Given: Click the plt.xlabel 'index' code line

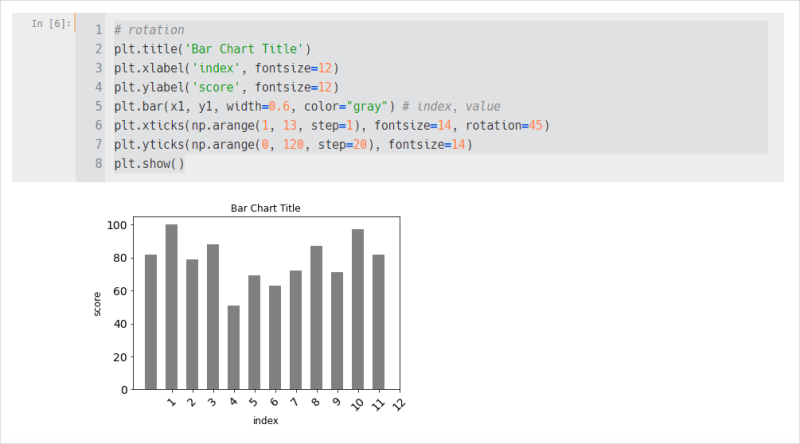Looking at the screenshot, I should click(x=226, y=68).
